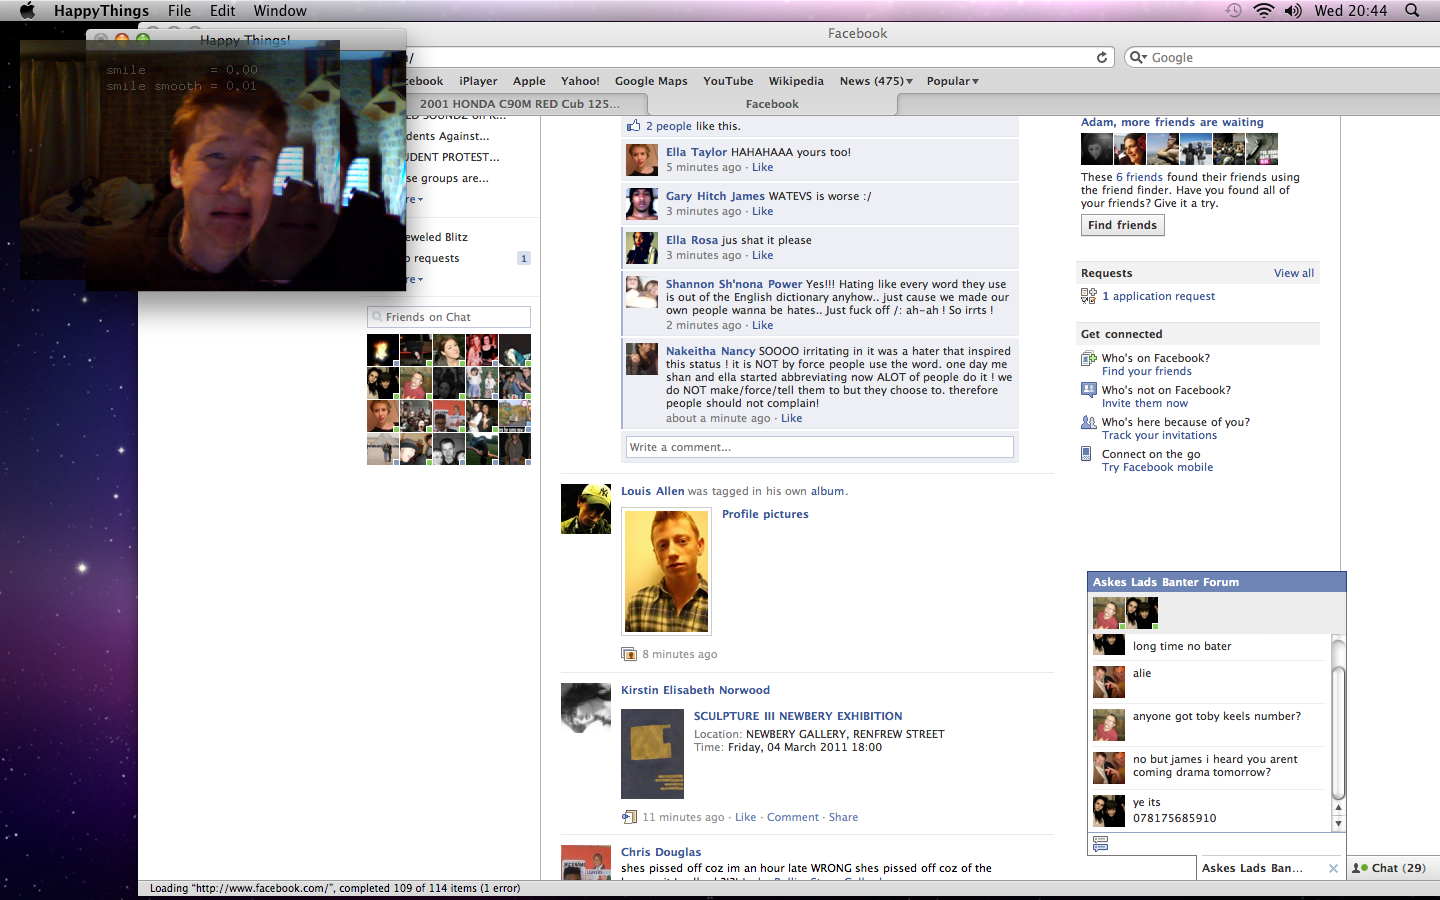This screenshot has height=900, width=1440.
Task: Open the File menu
Action: tap(180, 10)
